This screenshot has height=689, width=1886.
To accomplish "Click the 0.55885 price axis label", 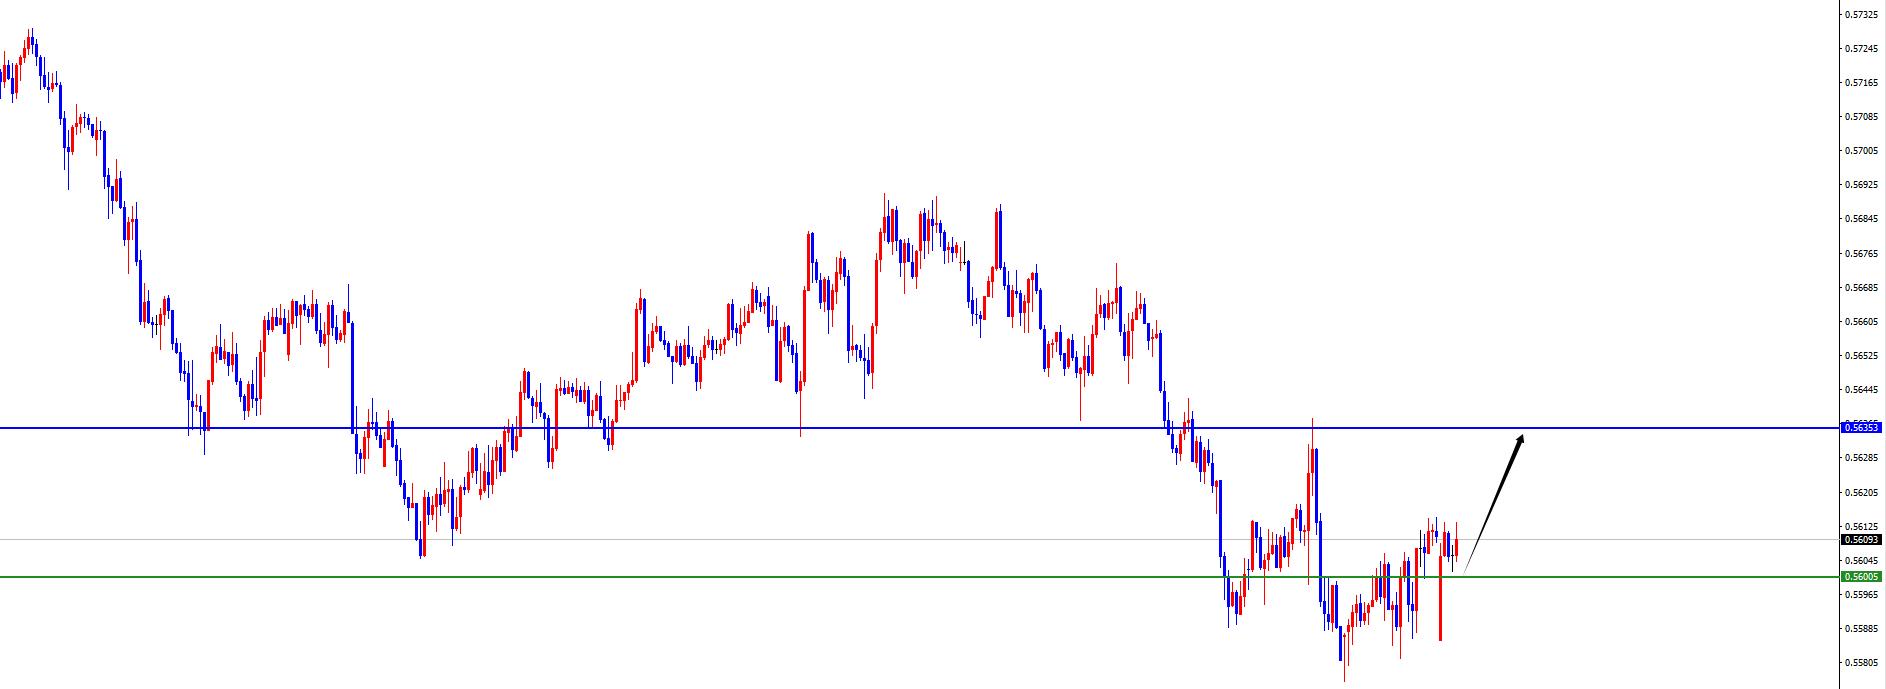I will 1861,629.
